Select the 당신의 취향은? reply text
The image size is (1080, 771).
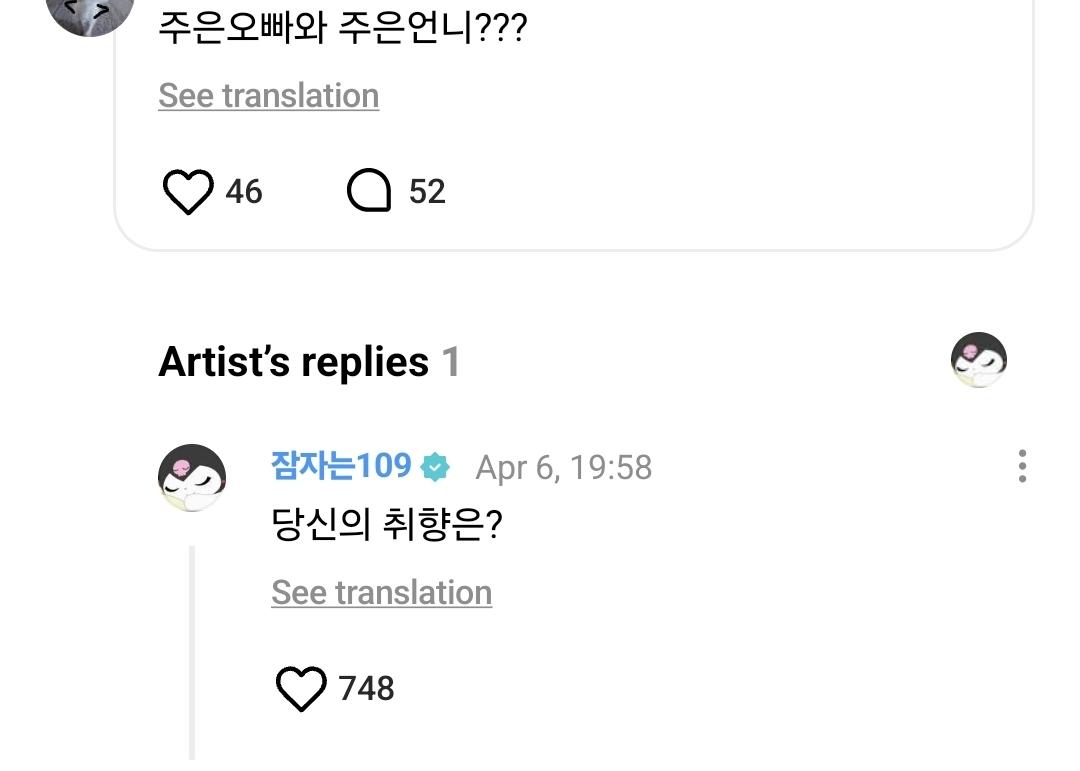click(387, 524)
